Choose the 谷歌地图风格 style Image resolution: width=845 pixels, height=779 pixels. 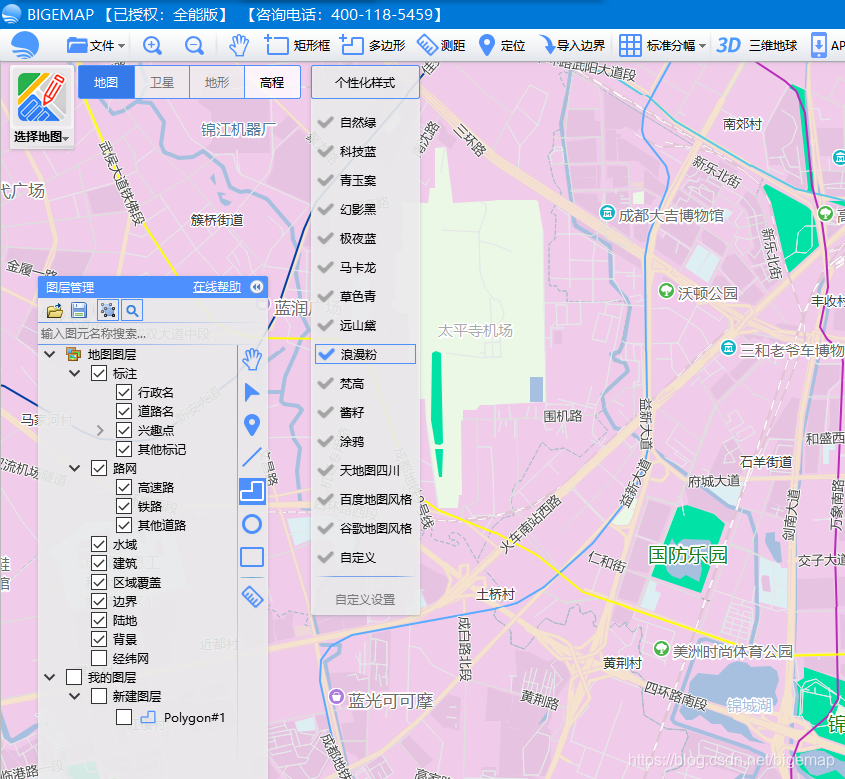(365, 528)
